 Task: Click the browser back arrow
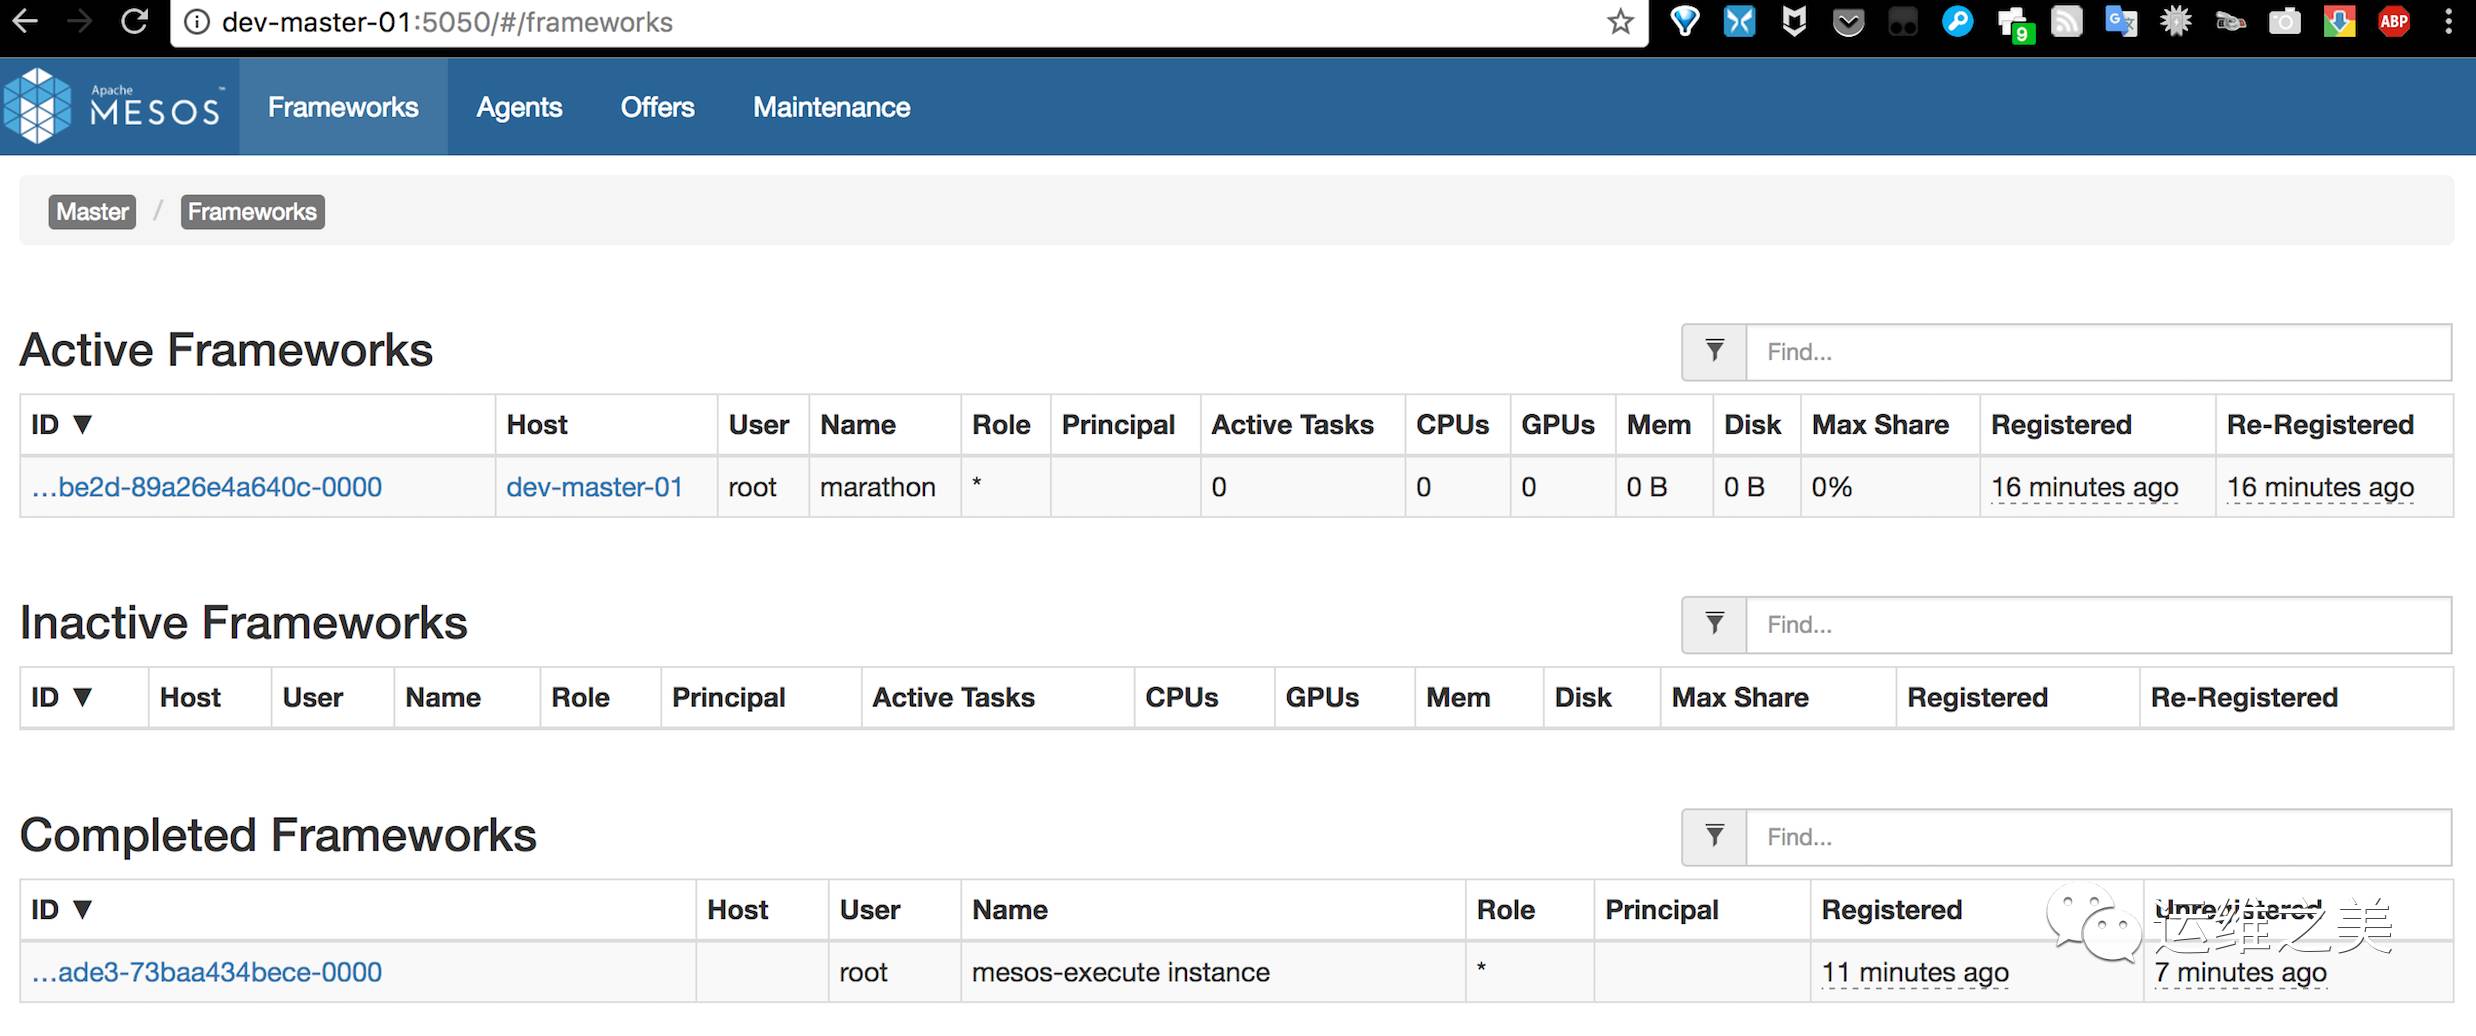pyautogui.click(x=25, y=21)
